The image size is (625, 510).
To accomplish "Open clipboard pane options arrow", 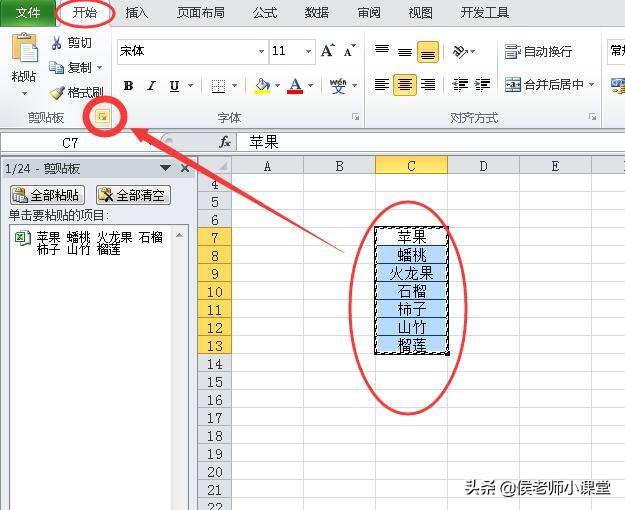I will [165, 168].
